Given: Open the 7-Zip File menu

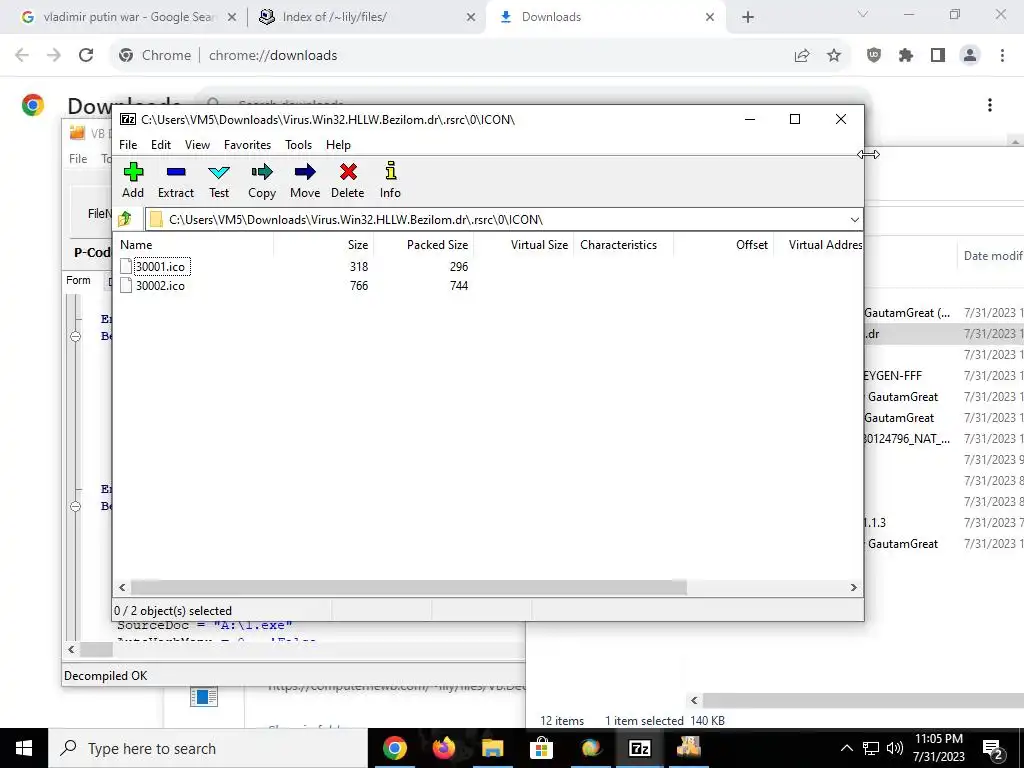Looking at the screenshot, I should pyautogui.click(x=128, y=145).
